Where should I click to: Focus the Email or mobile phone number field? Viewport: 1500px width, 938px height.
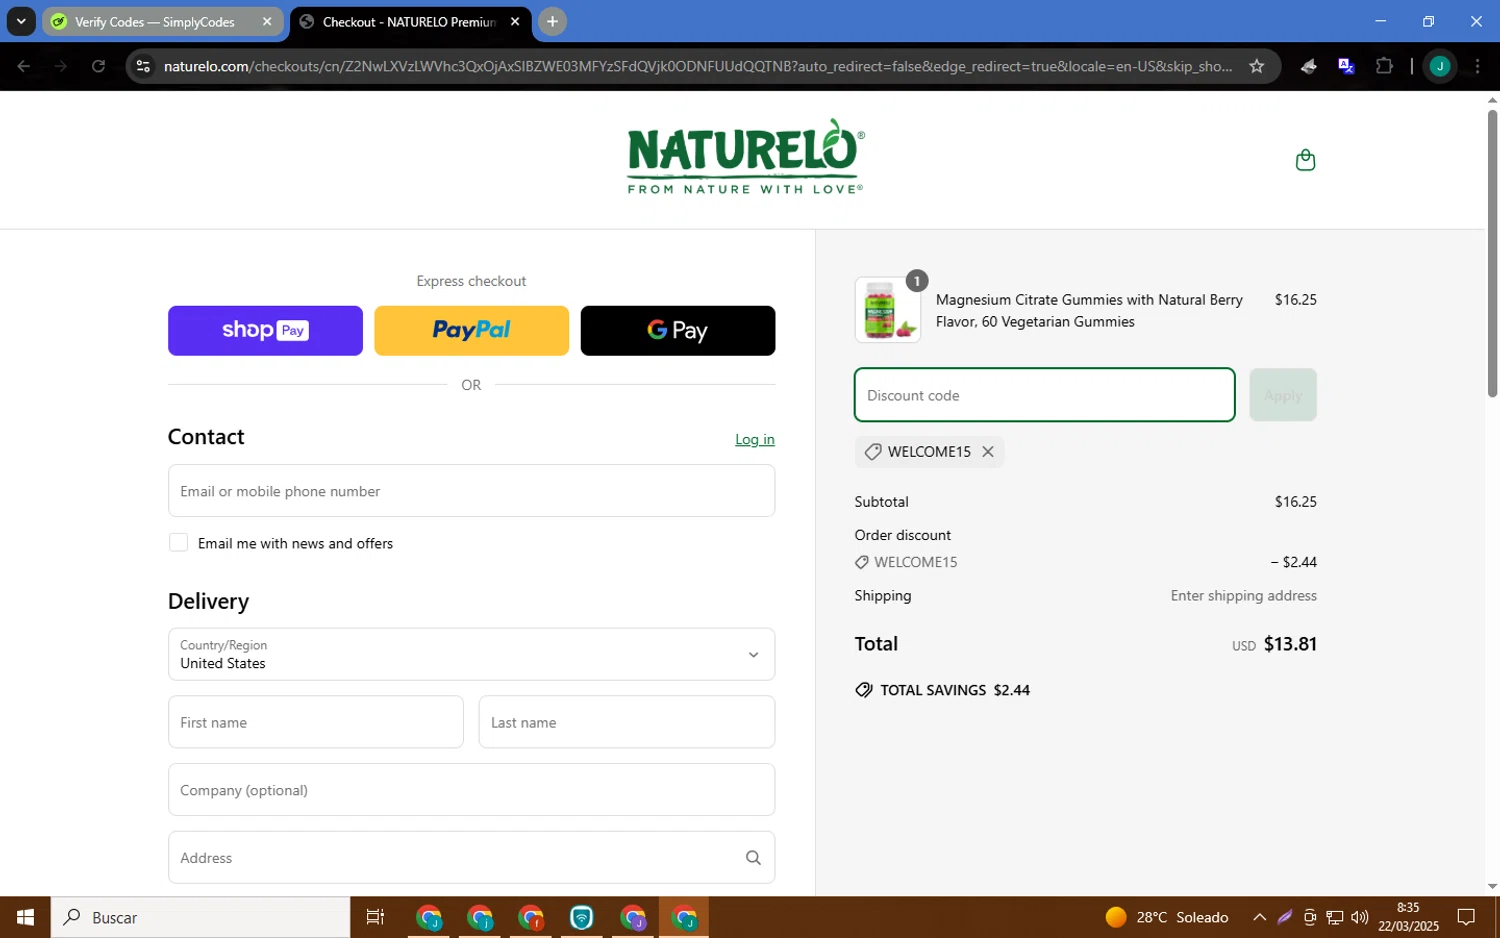[x=471, y=491]
